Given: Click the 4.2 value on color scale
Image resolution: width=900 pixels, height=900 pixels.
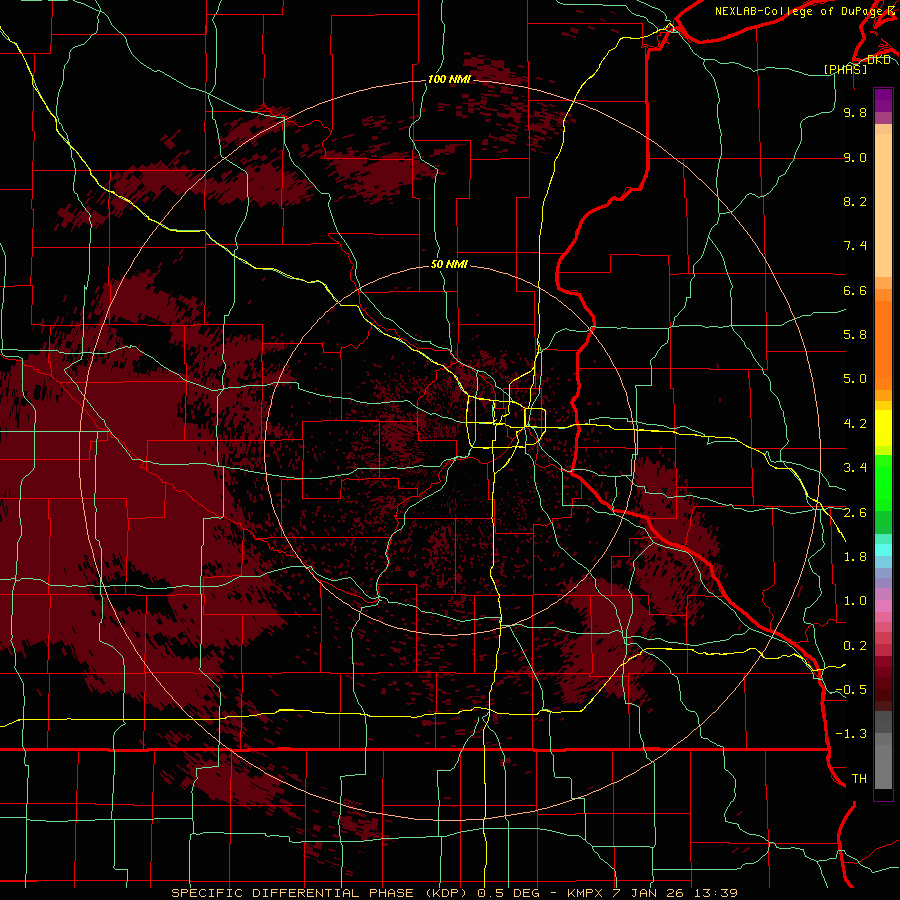Looking at the screenshot, I should coord(855,424).
